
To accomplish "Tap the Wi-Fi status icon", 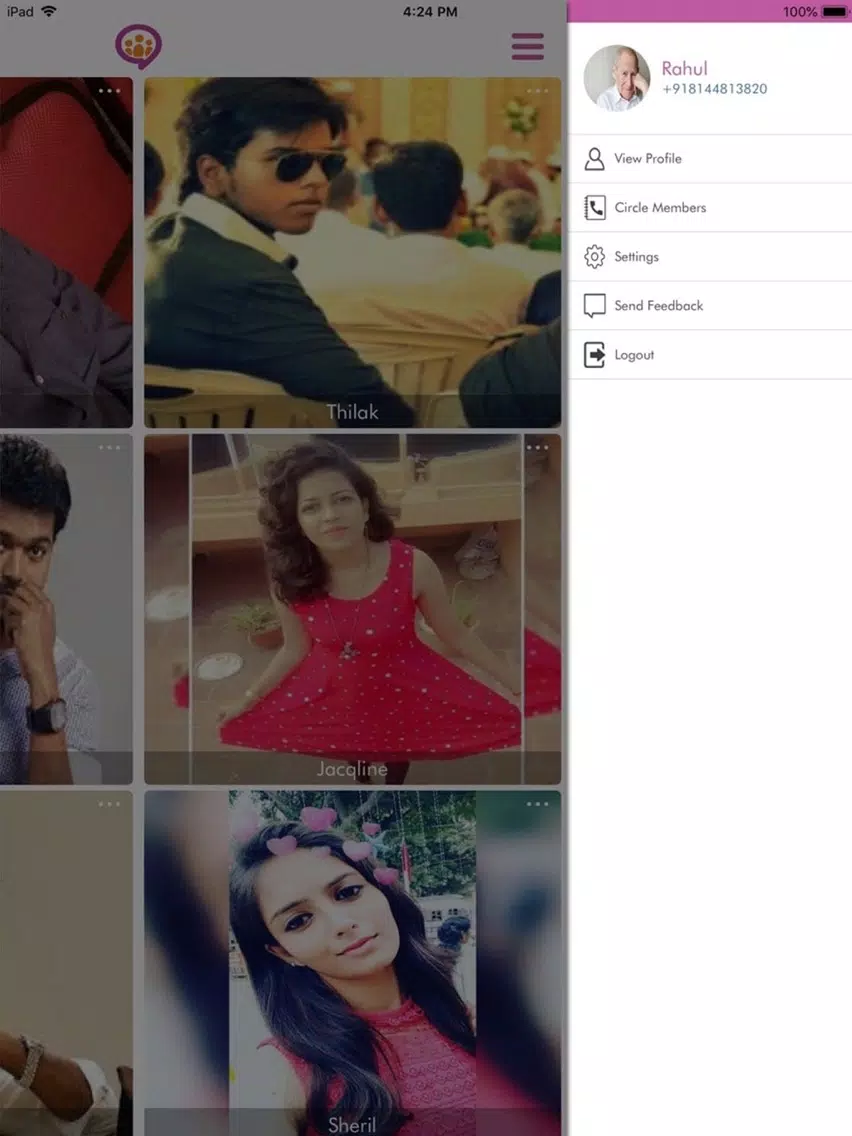I will point(49,12).
